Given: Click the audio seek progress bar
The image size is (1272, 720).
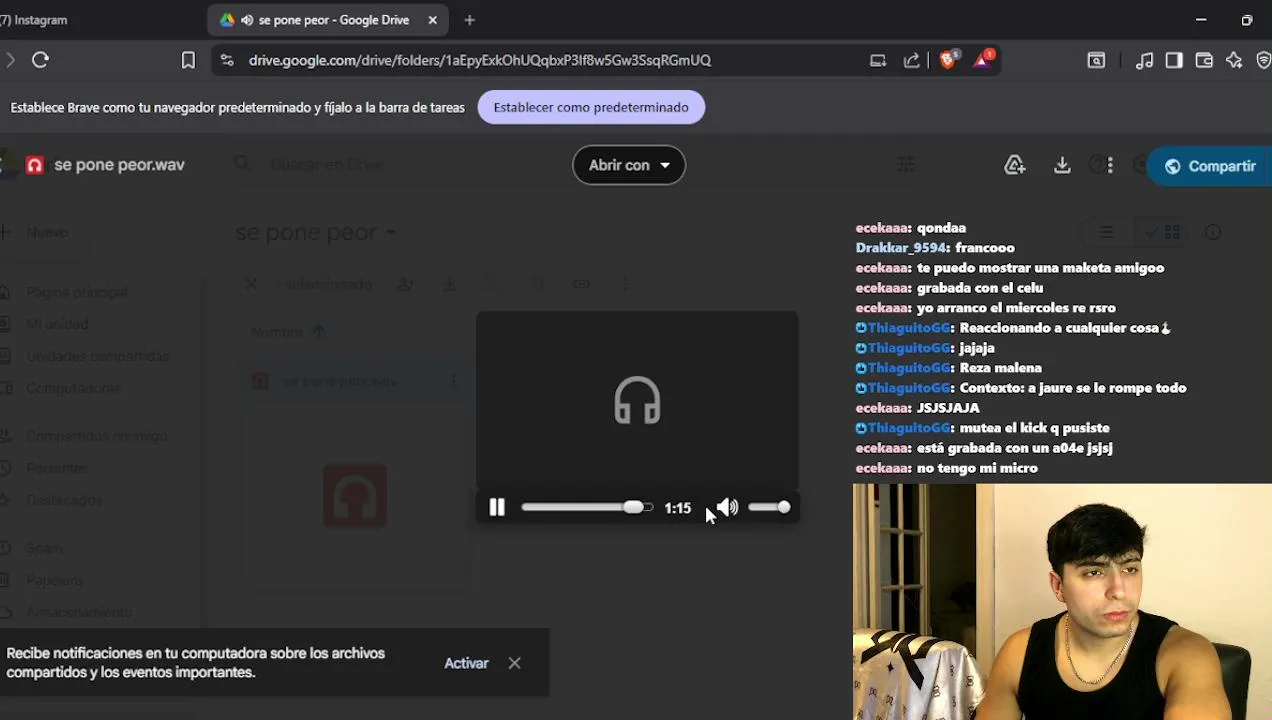Looking at the screenshot, I should coord(587,508).
